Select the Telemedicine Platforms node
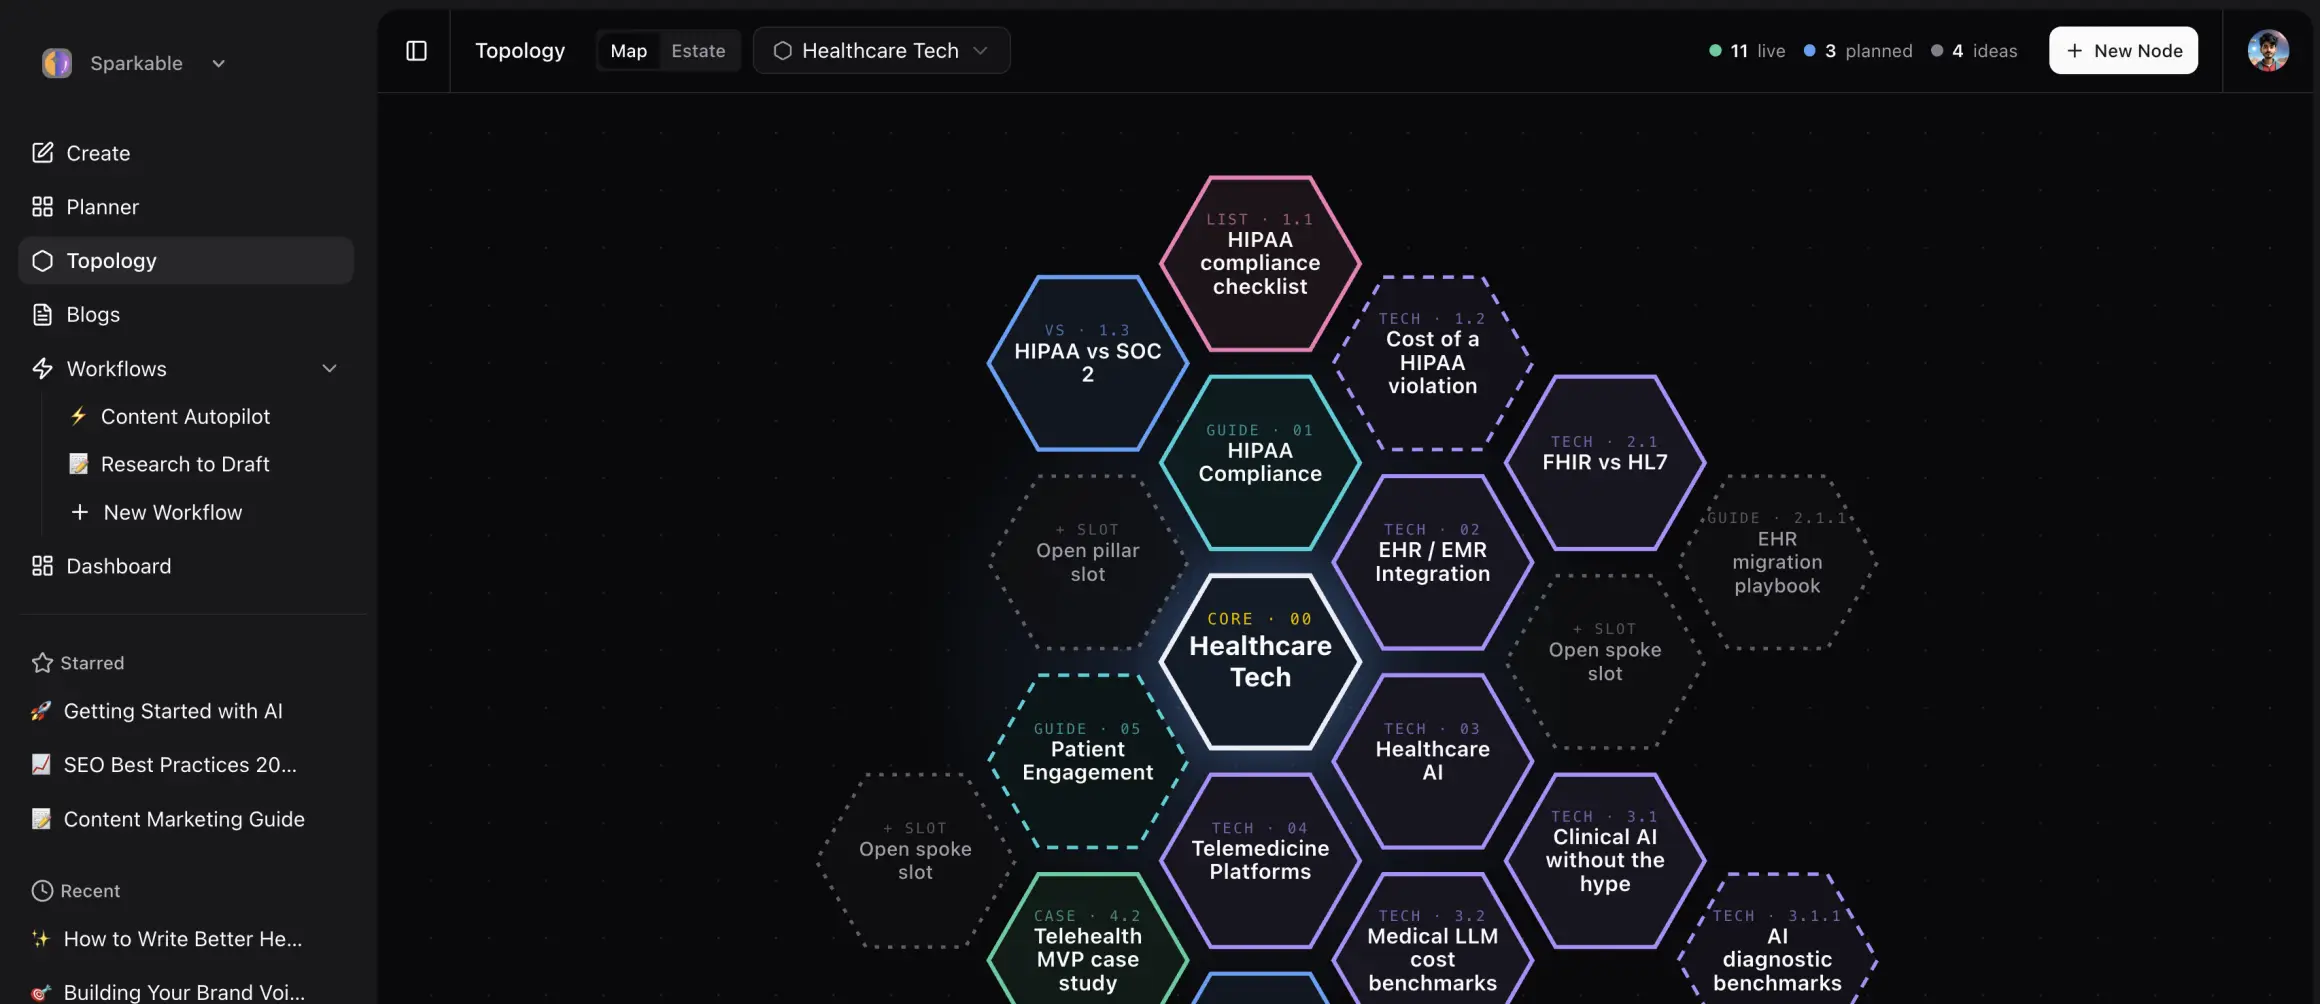The image size is (2320, 1004). (1260, 861)
